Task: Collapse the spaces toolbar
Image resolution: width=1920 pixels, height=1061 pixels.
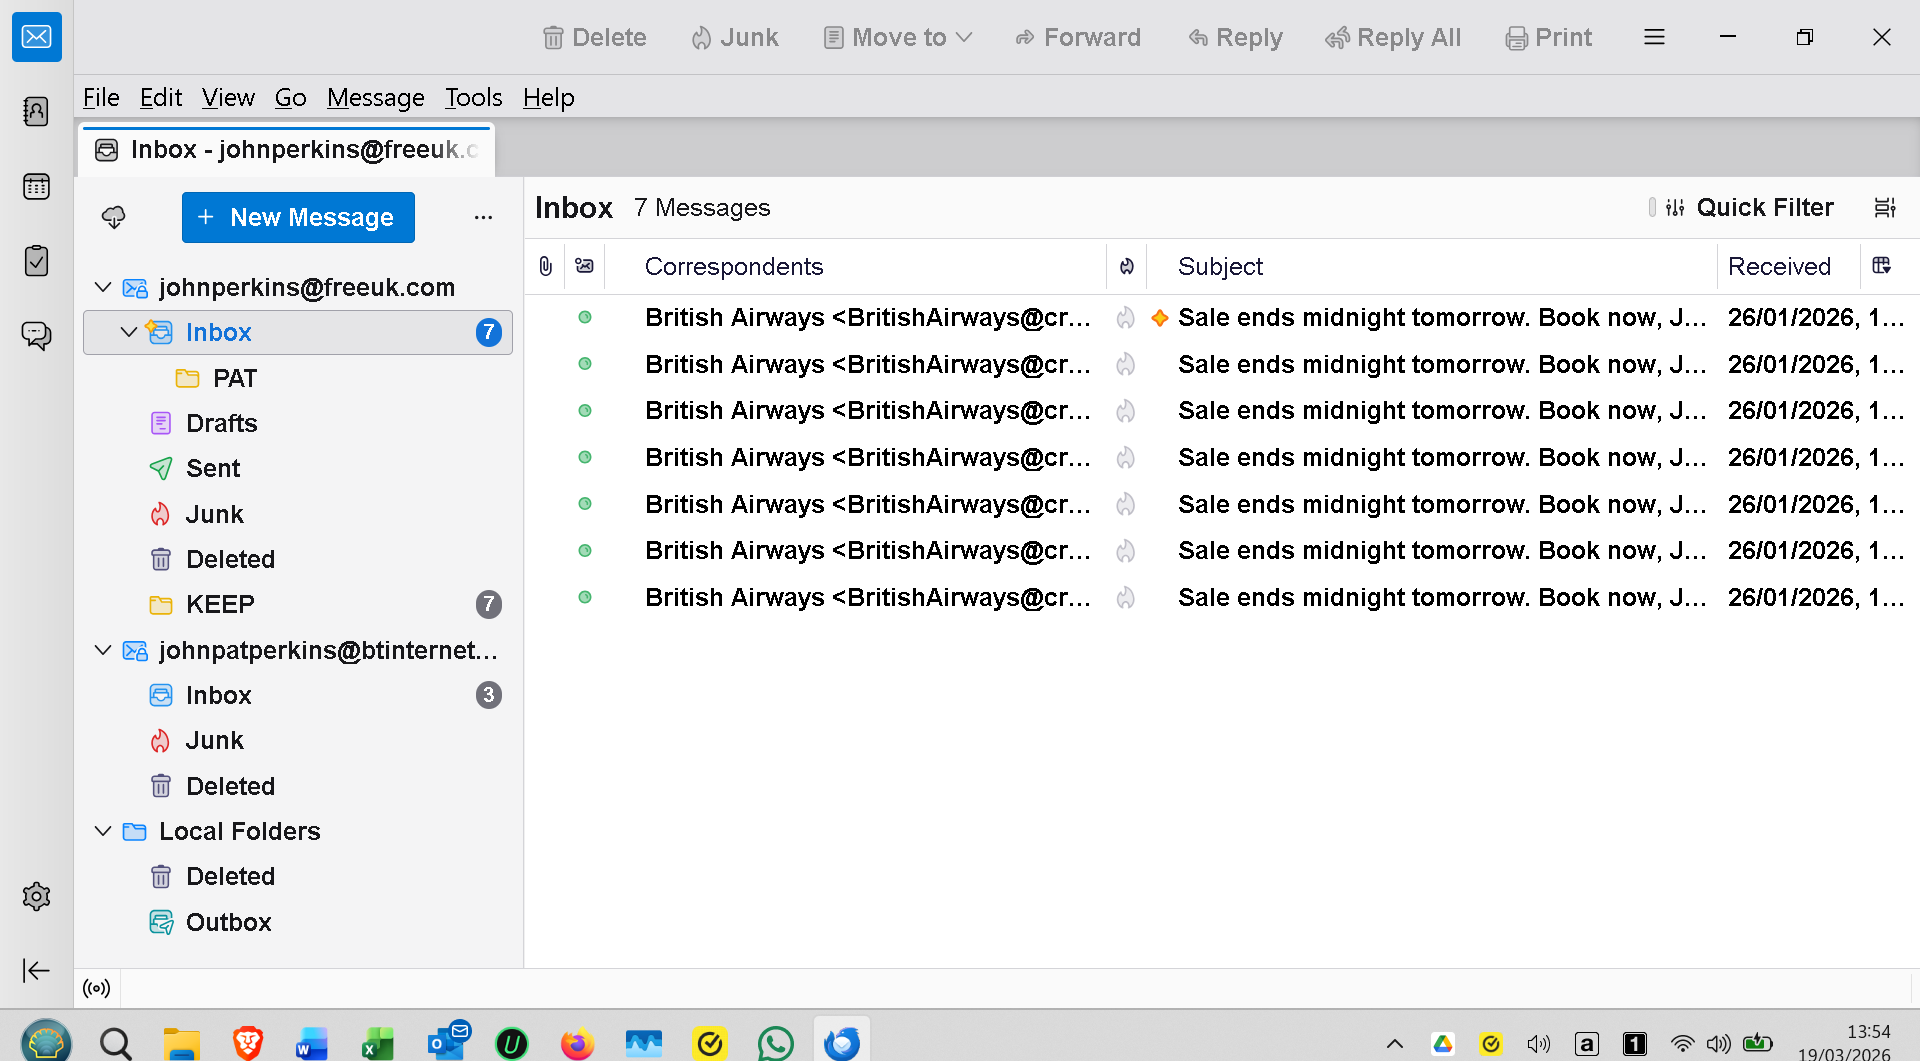Action: click(36, 970)
